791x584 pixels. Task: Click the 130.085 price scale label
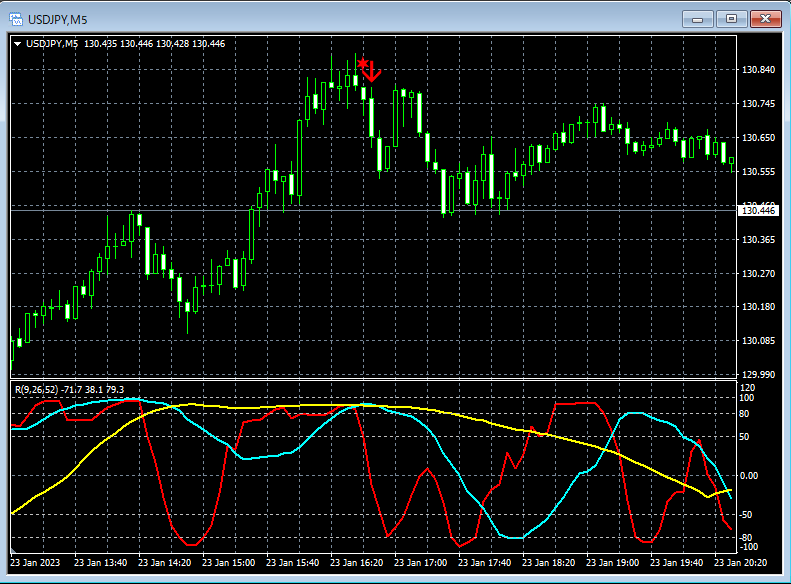pyautogui.click(x=758, y=340)
